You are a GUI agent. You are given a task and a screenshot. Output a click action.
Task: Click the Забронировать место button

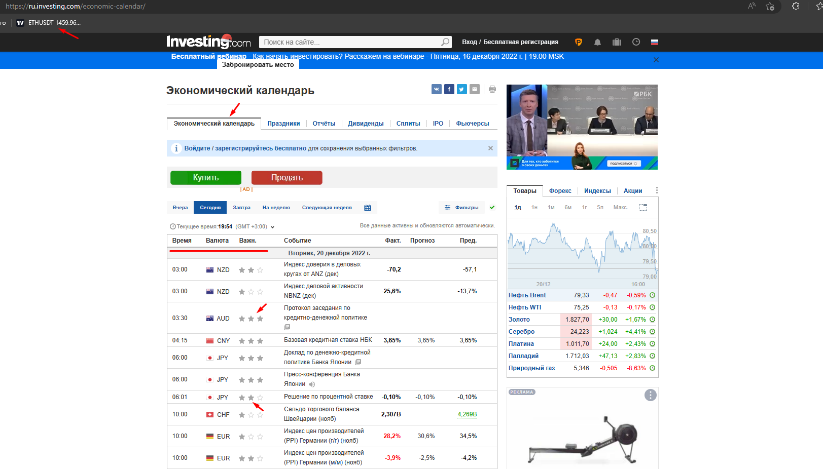[258, 65]
